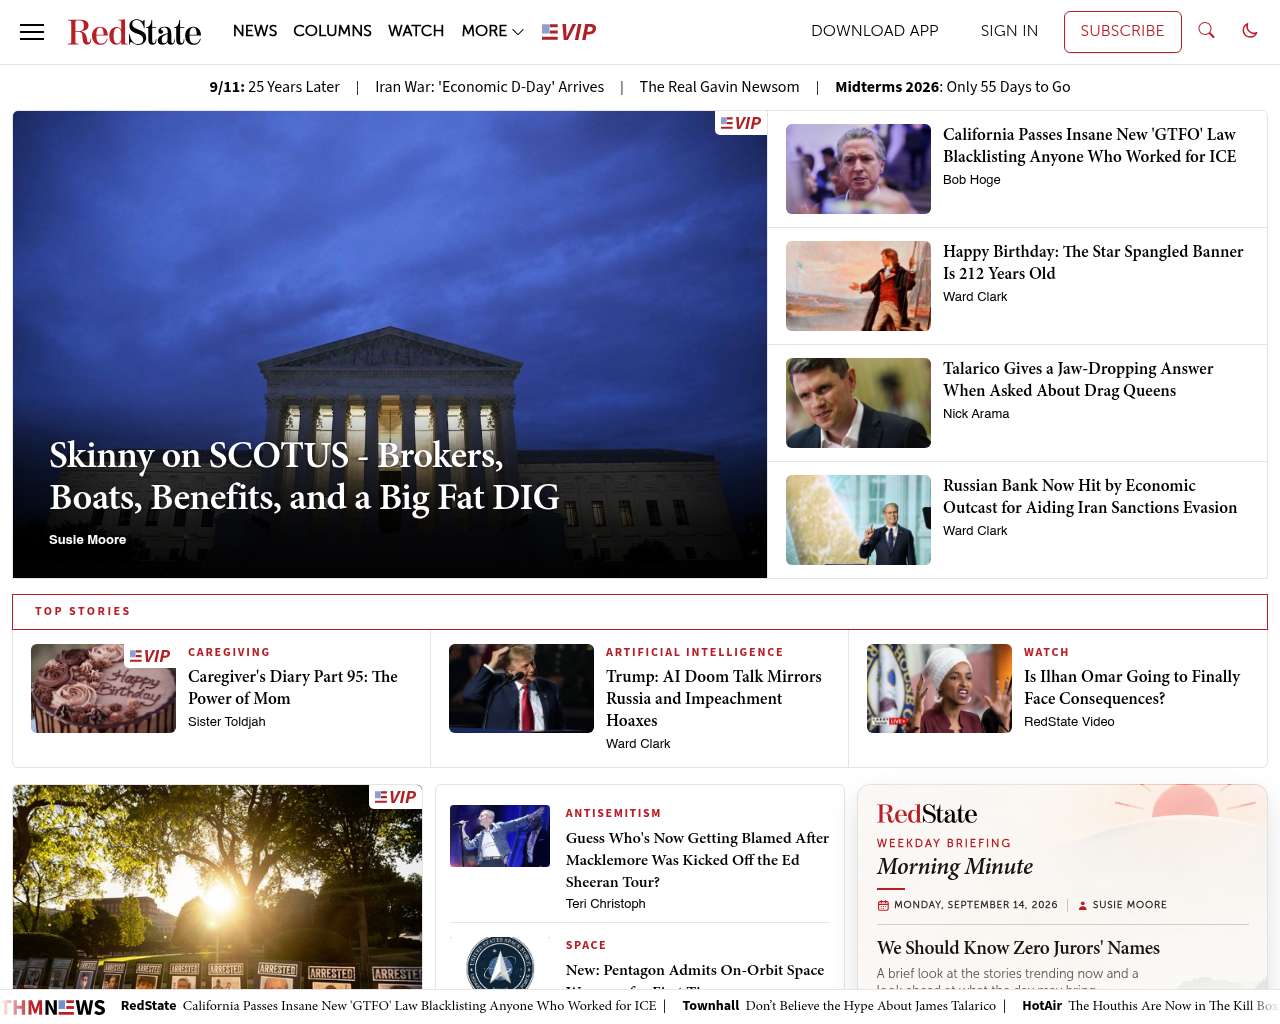This screenshot has height=1024, width=1280.
Task: Click VIP badge on the sunset photo
Action: click(396, 797)
